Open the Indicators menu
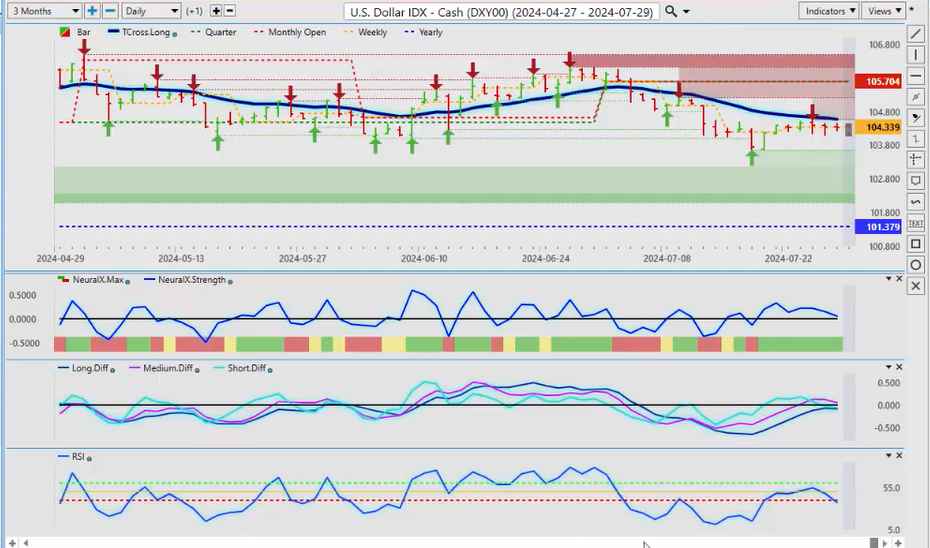The height and width of the screenshot is (548, 930). click(x=829, y=11)
